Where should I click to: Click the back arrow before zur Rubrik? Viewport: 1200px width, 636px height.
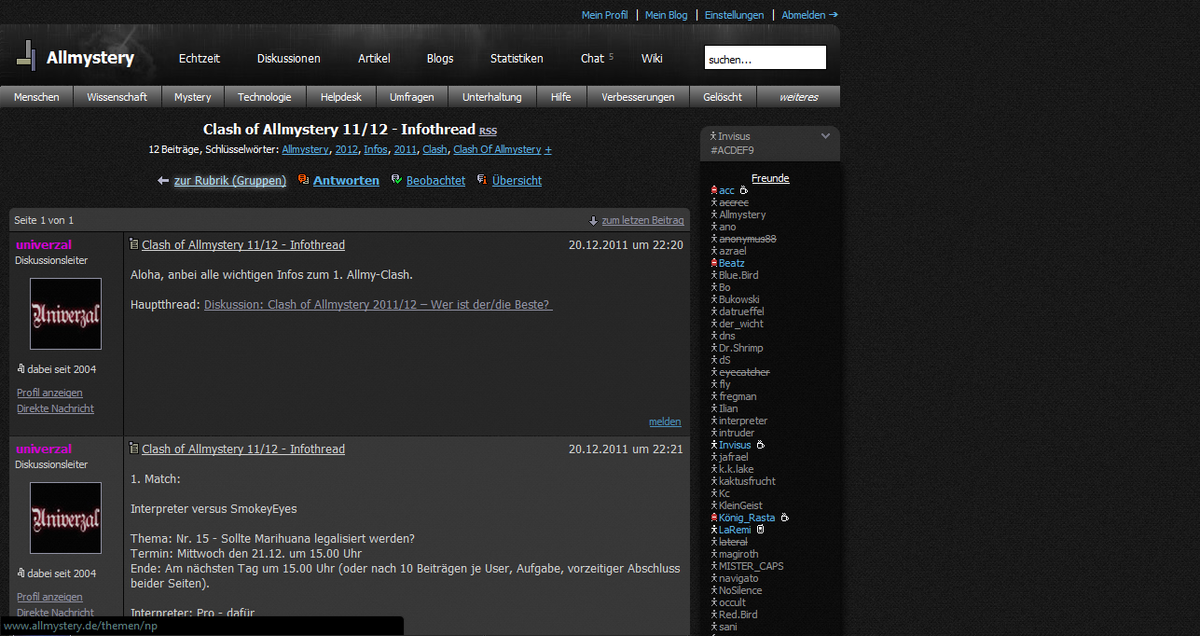pos(163,181)
